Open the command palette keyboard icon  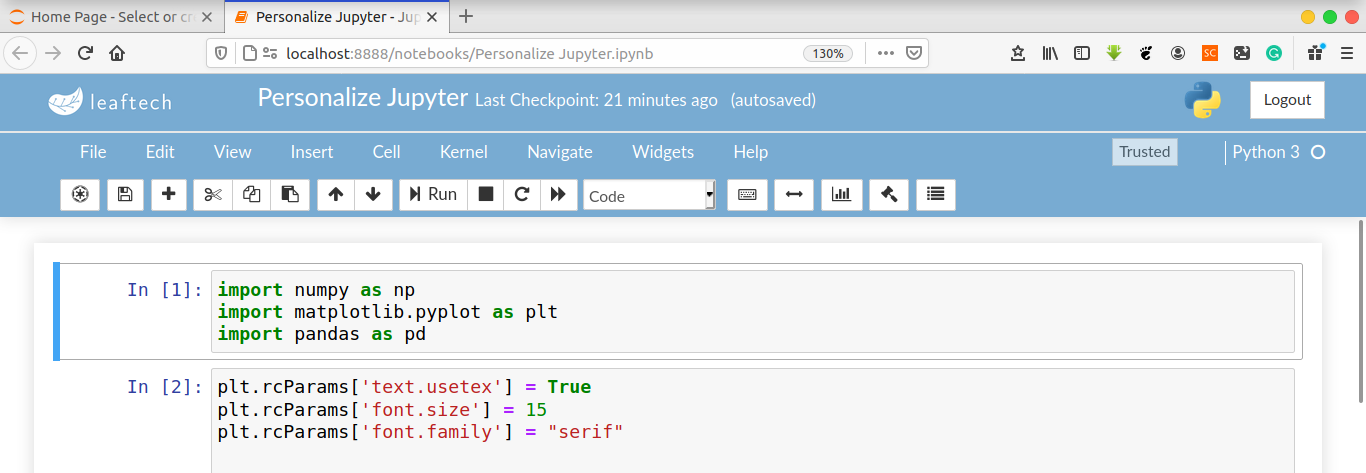coord(747,195)
